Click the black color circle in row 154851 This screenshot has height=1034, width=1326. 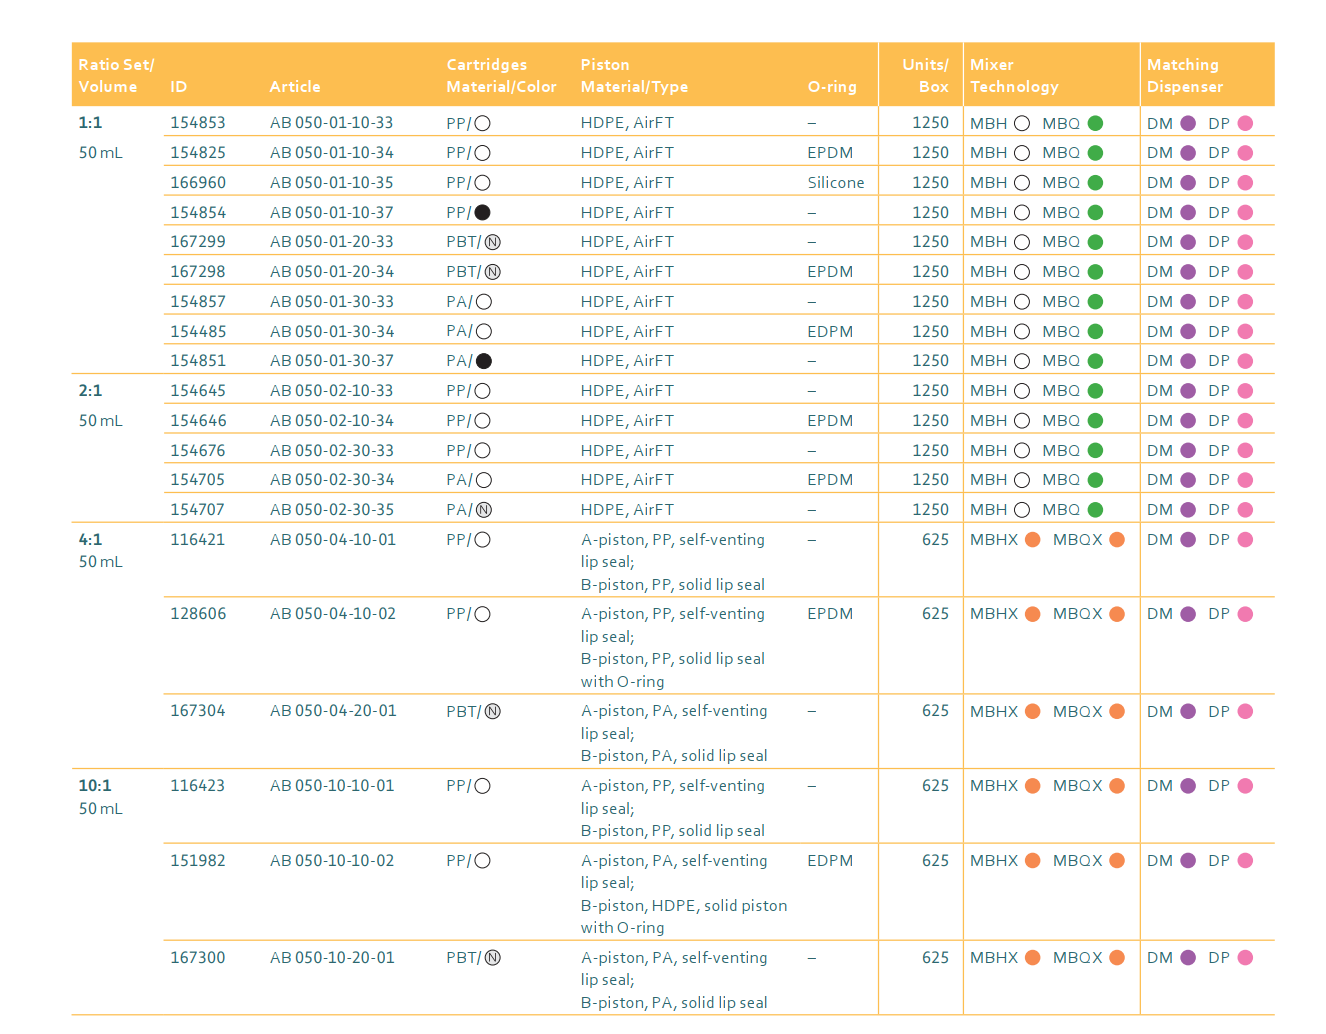click(x=484, y=361)
